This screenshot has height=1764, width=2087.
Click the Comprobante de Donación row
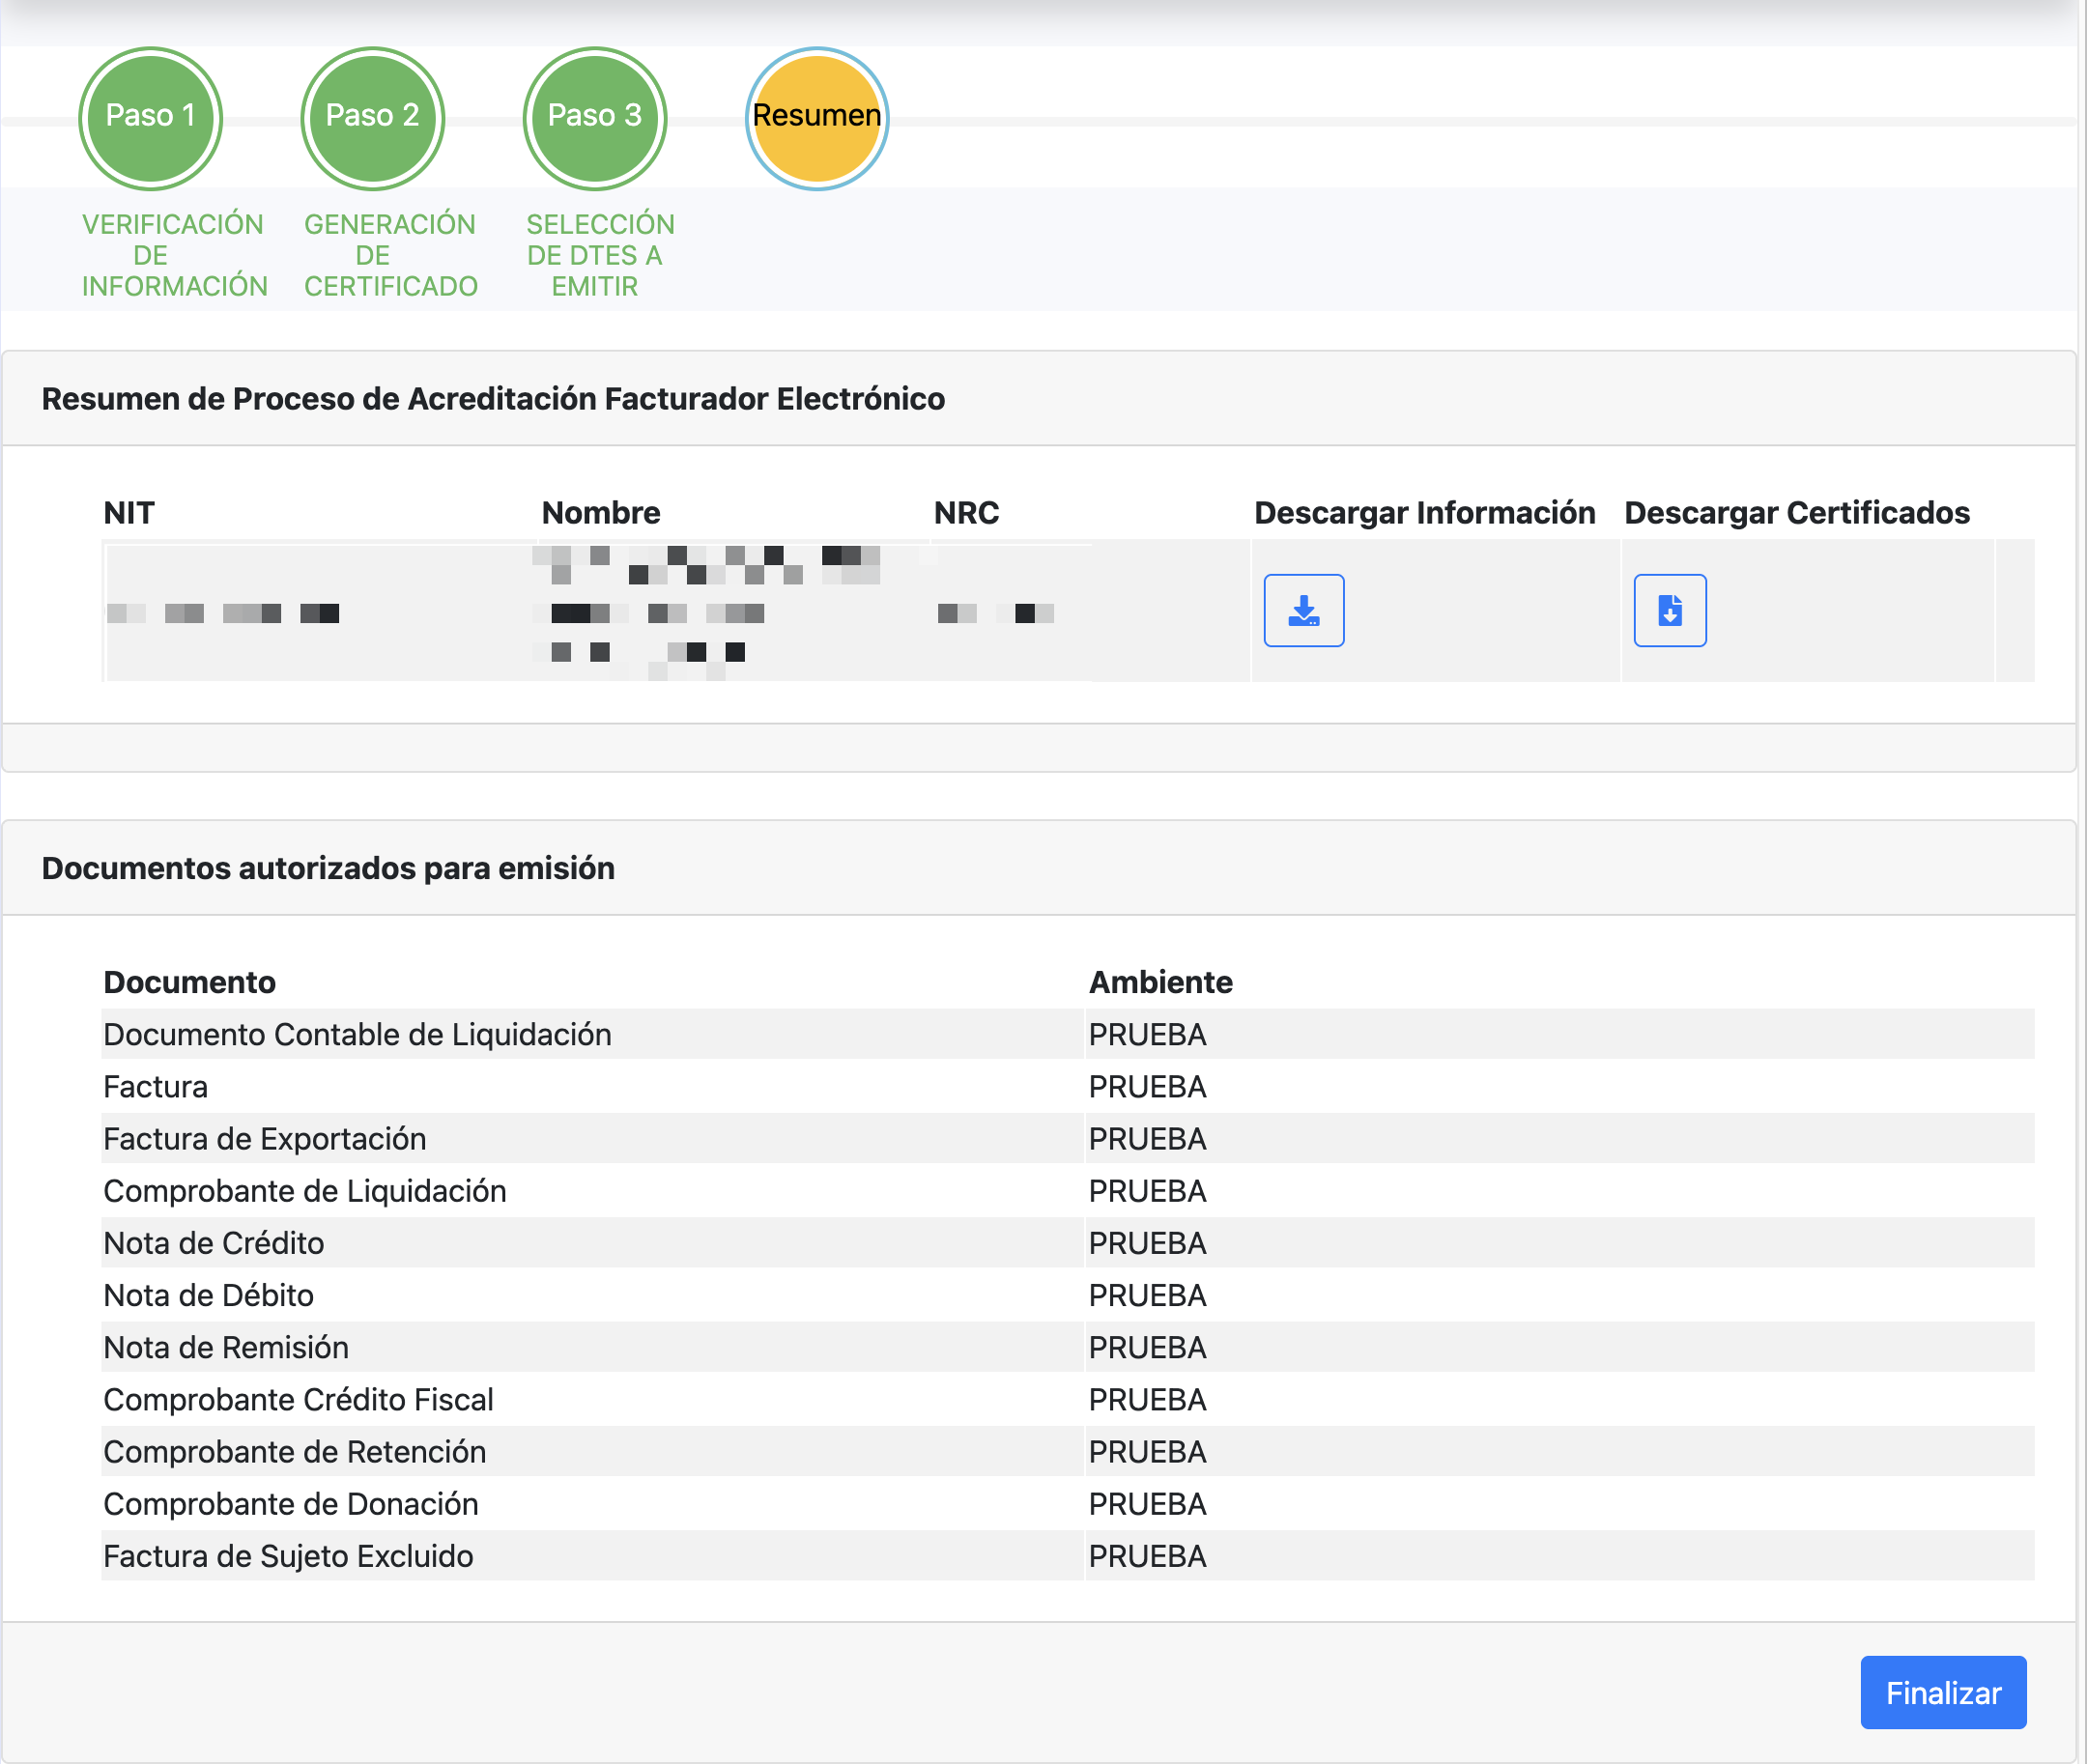[x=290, y=1504]
